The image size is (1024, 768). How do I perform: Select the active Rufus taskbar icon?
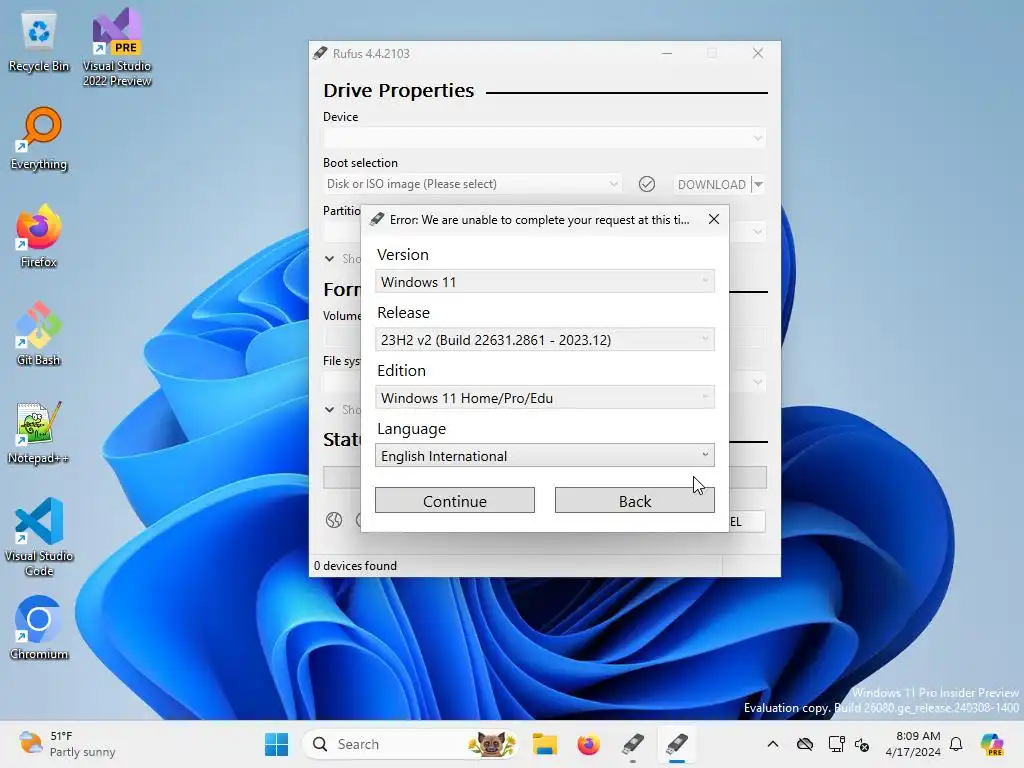677,744
